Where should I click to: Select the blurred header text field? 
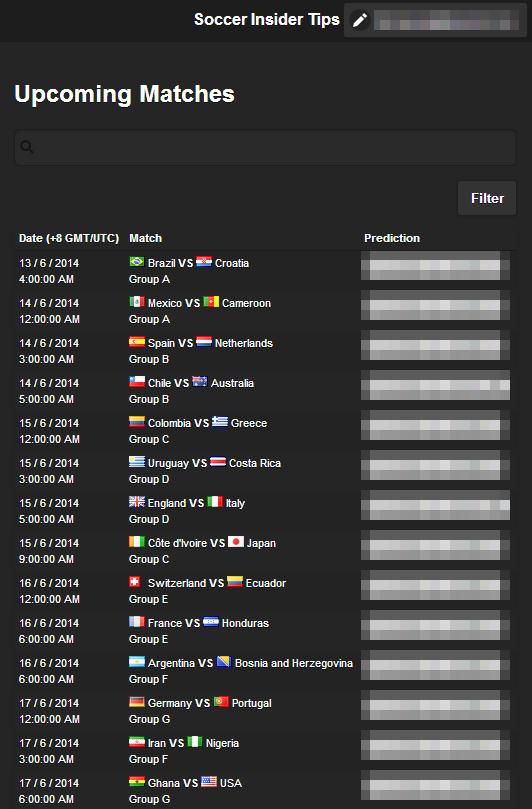(447, 21)
